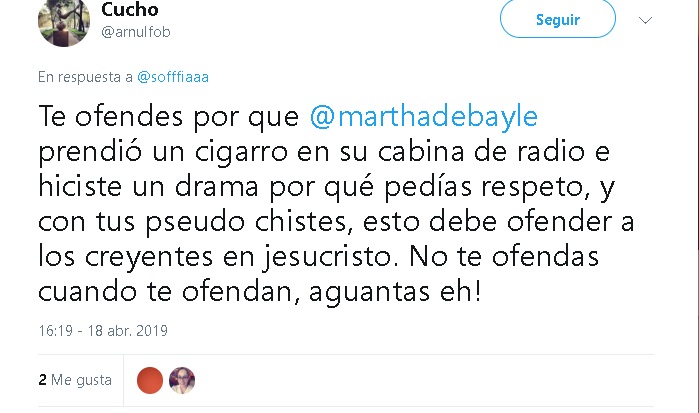Click the Me gusta label text
Viewport: 699px width, 413px height.
point(81,380)
